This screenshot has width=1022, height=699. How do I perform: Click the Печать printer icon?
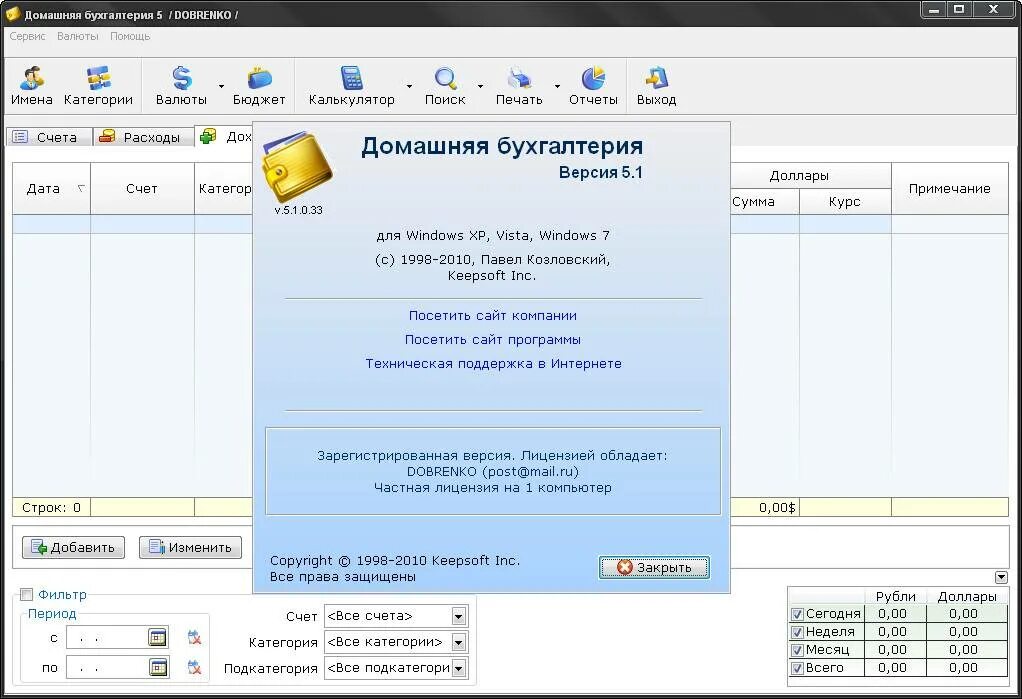coord(519,85)
